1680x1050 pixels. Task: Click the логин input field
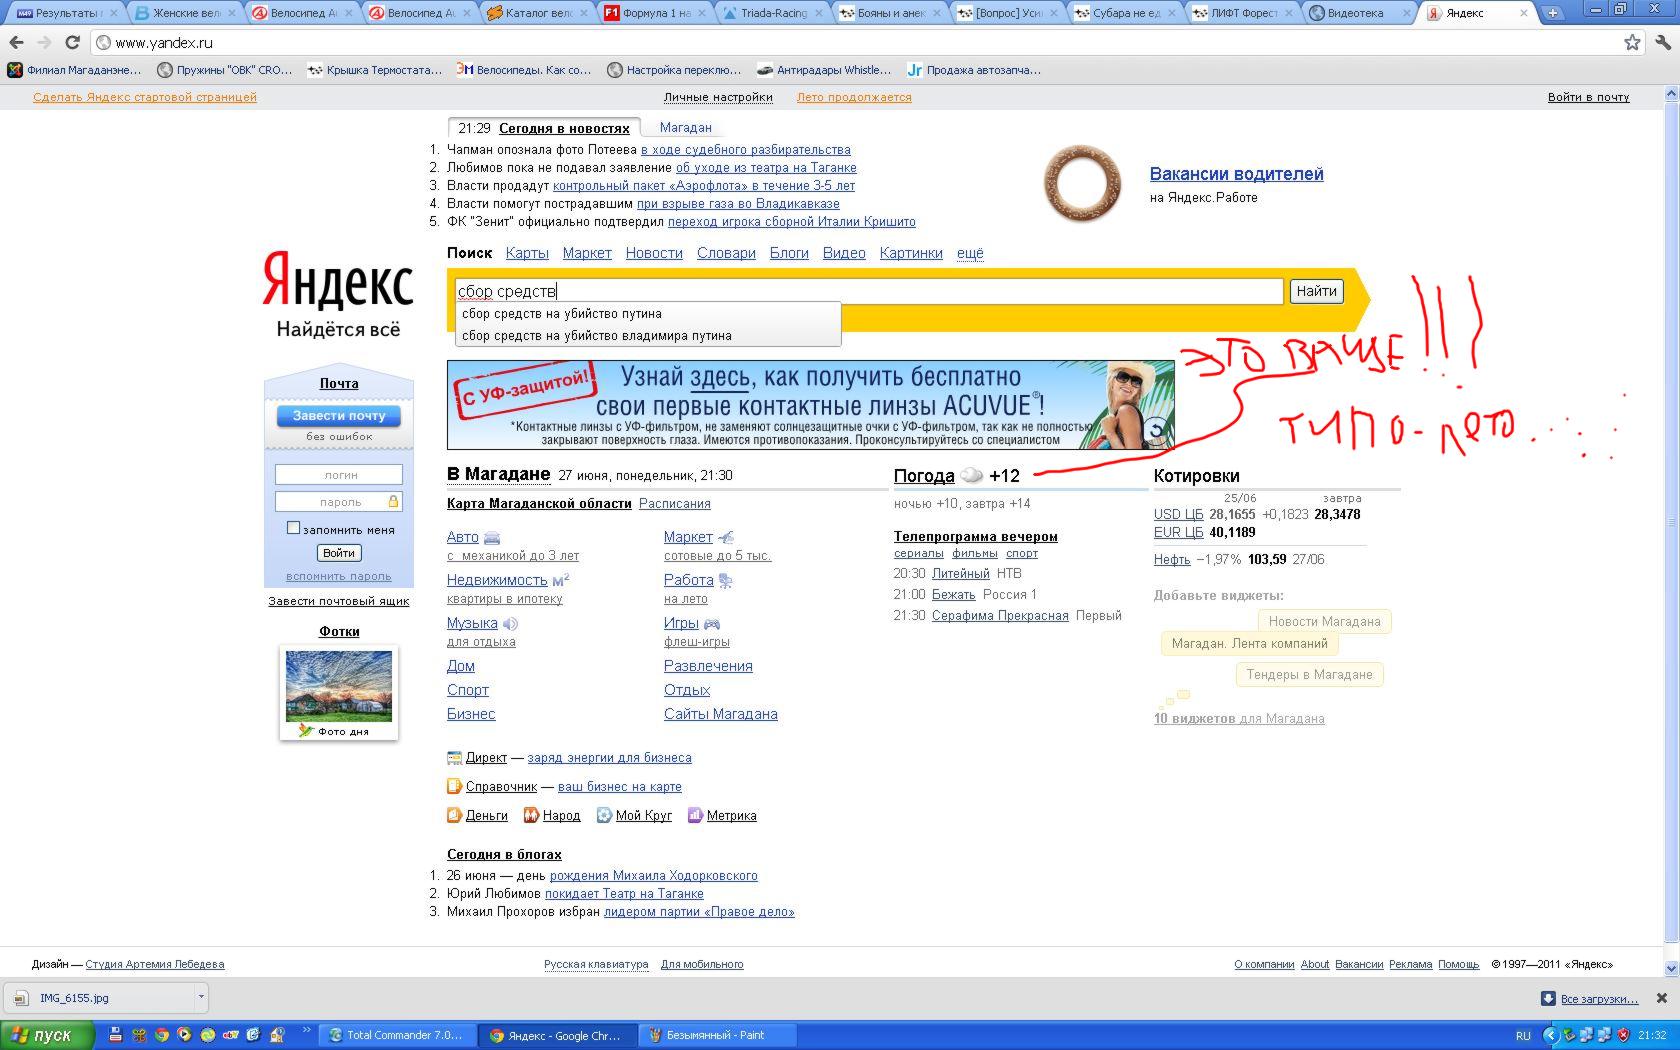tap(339, 475)
